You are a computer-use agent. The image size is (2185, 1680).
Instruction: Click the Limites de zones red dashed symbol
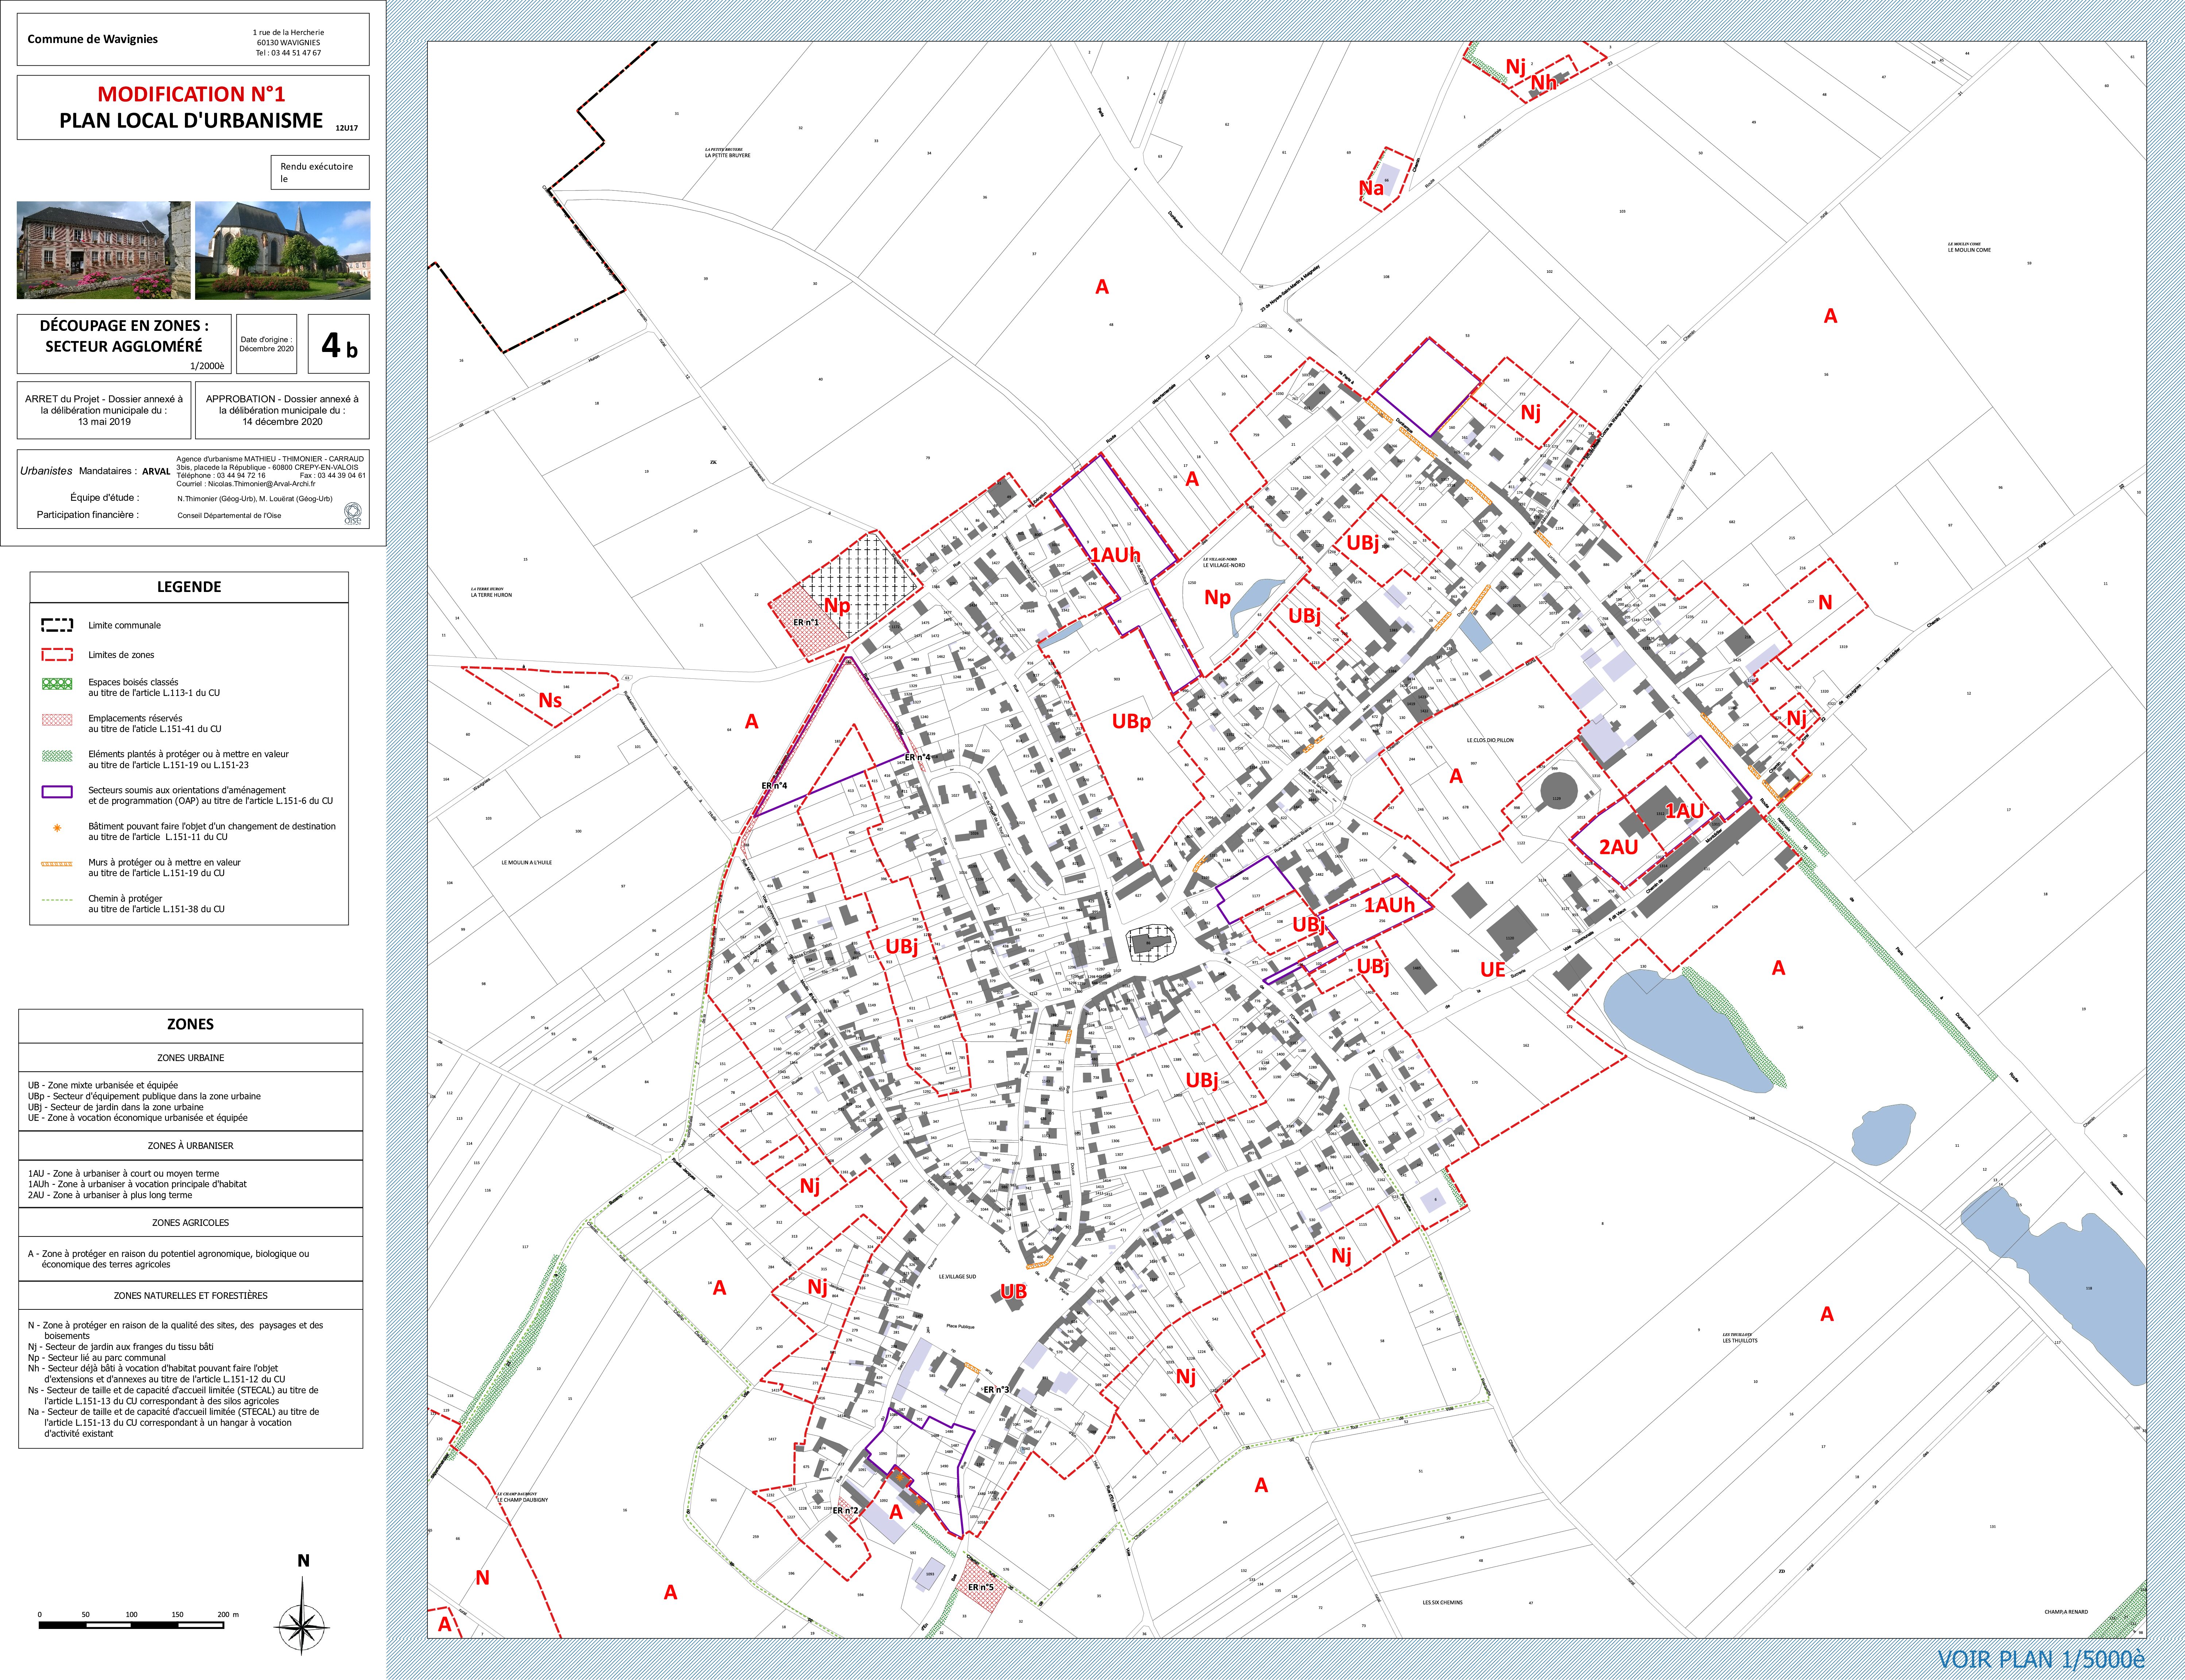pyautogui.click(x=57, y=655)
